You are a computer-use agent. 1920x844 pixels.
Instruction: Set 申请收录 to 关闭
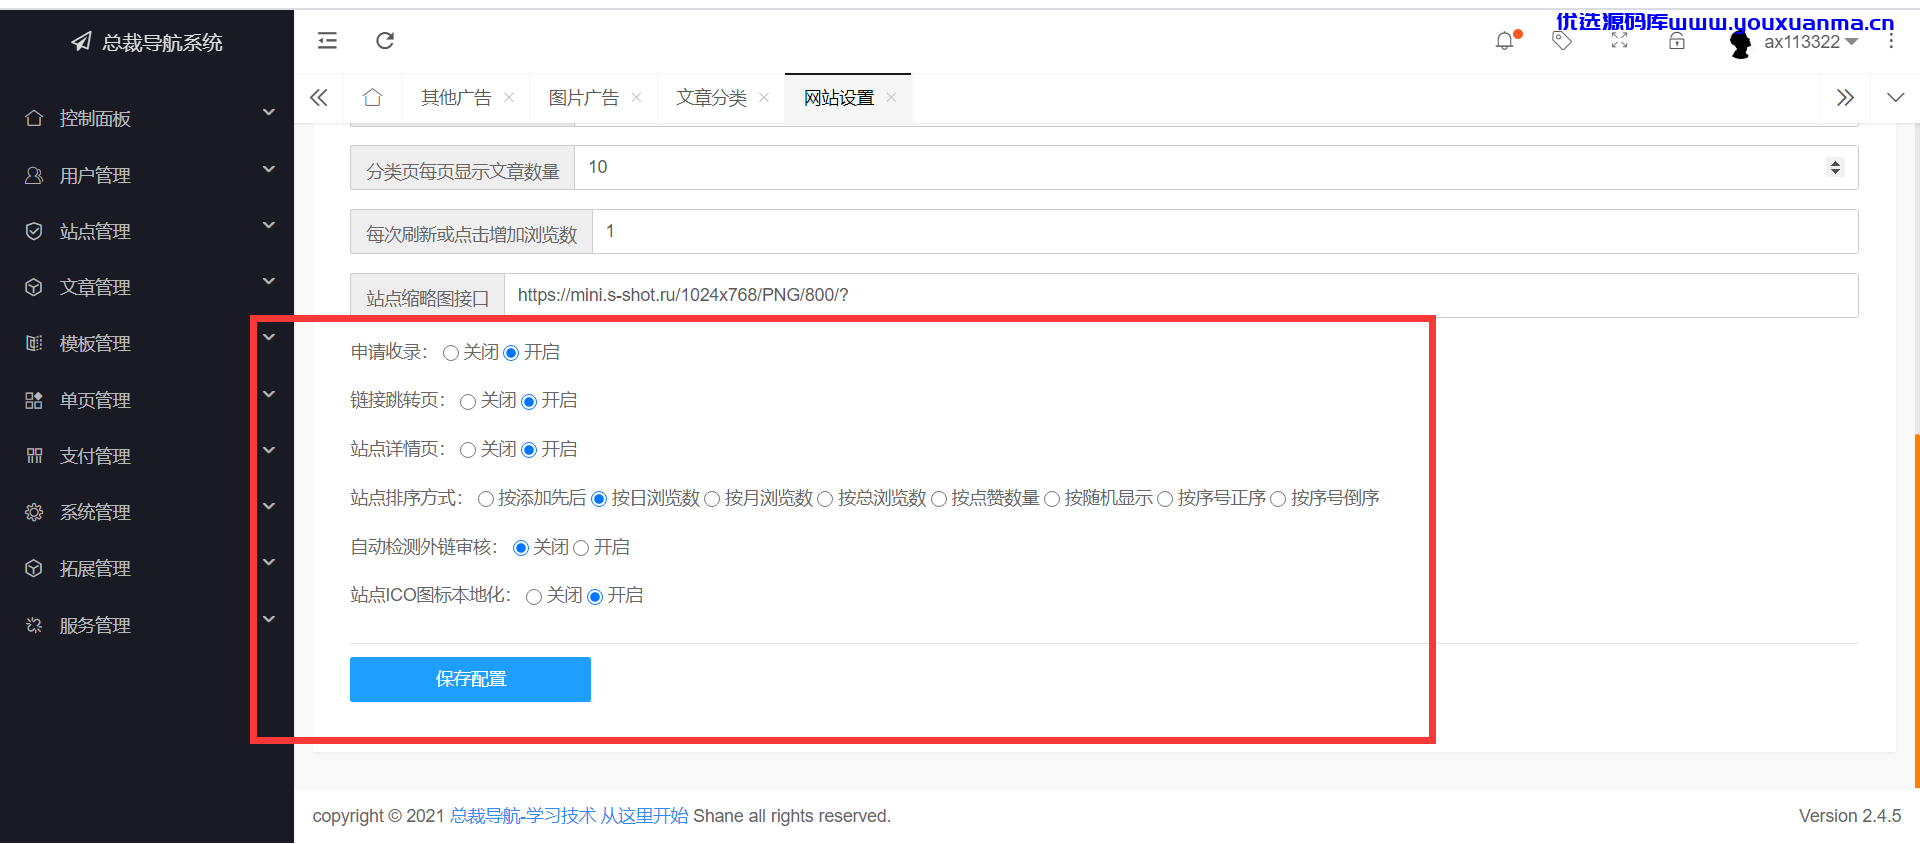451,353
